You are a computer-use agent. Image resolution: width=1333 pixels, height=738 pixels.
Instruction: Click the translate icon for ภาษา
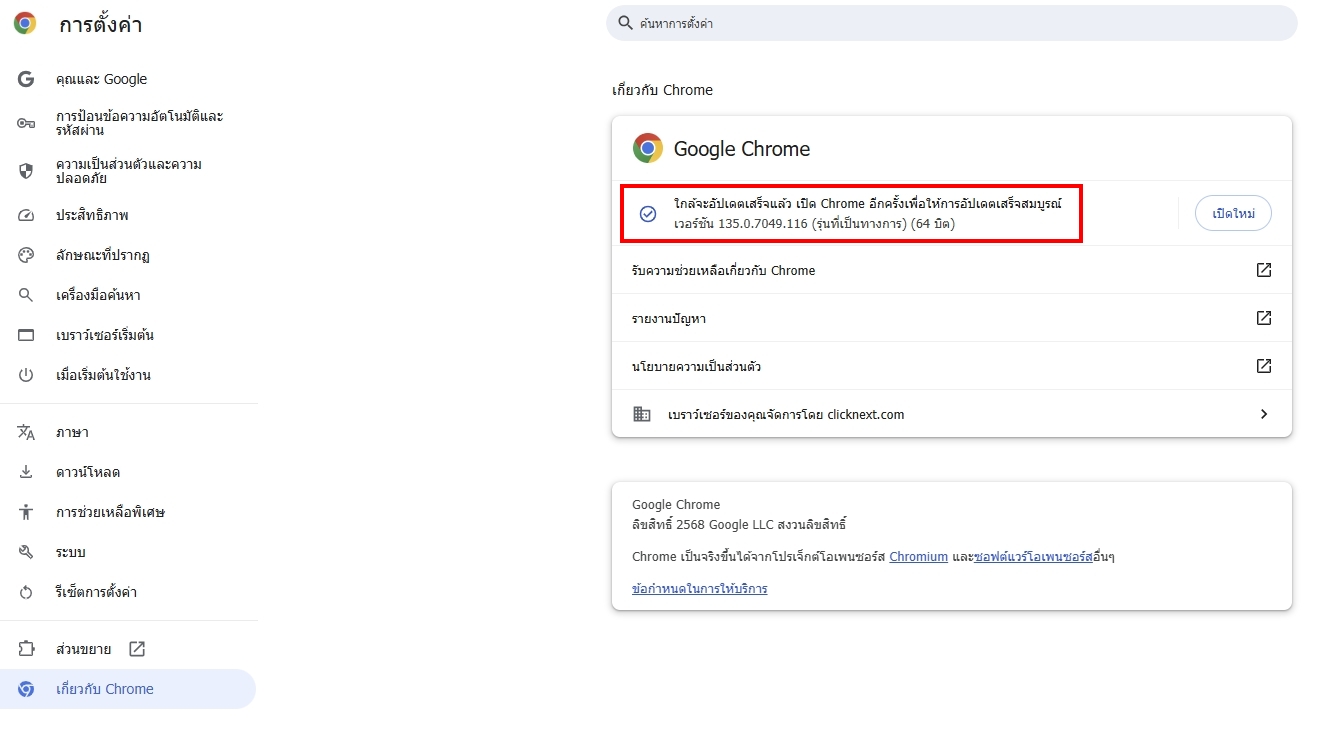pos(26,432)
